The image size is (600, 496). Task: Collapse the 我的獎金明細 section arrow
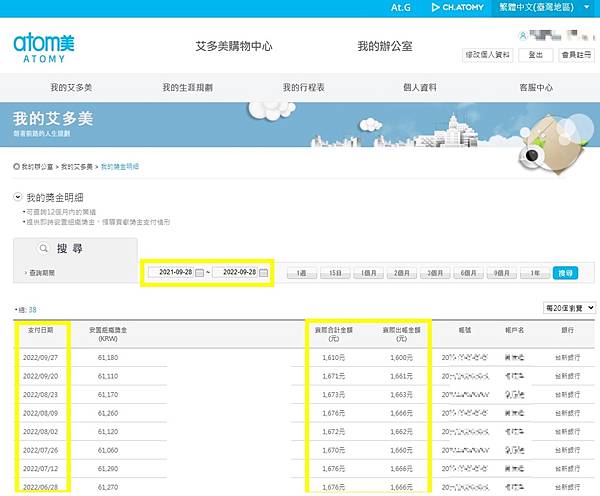[18, 197]
